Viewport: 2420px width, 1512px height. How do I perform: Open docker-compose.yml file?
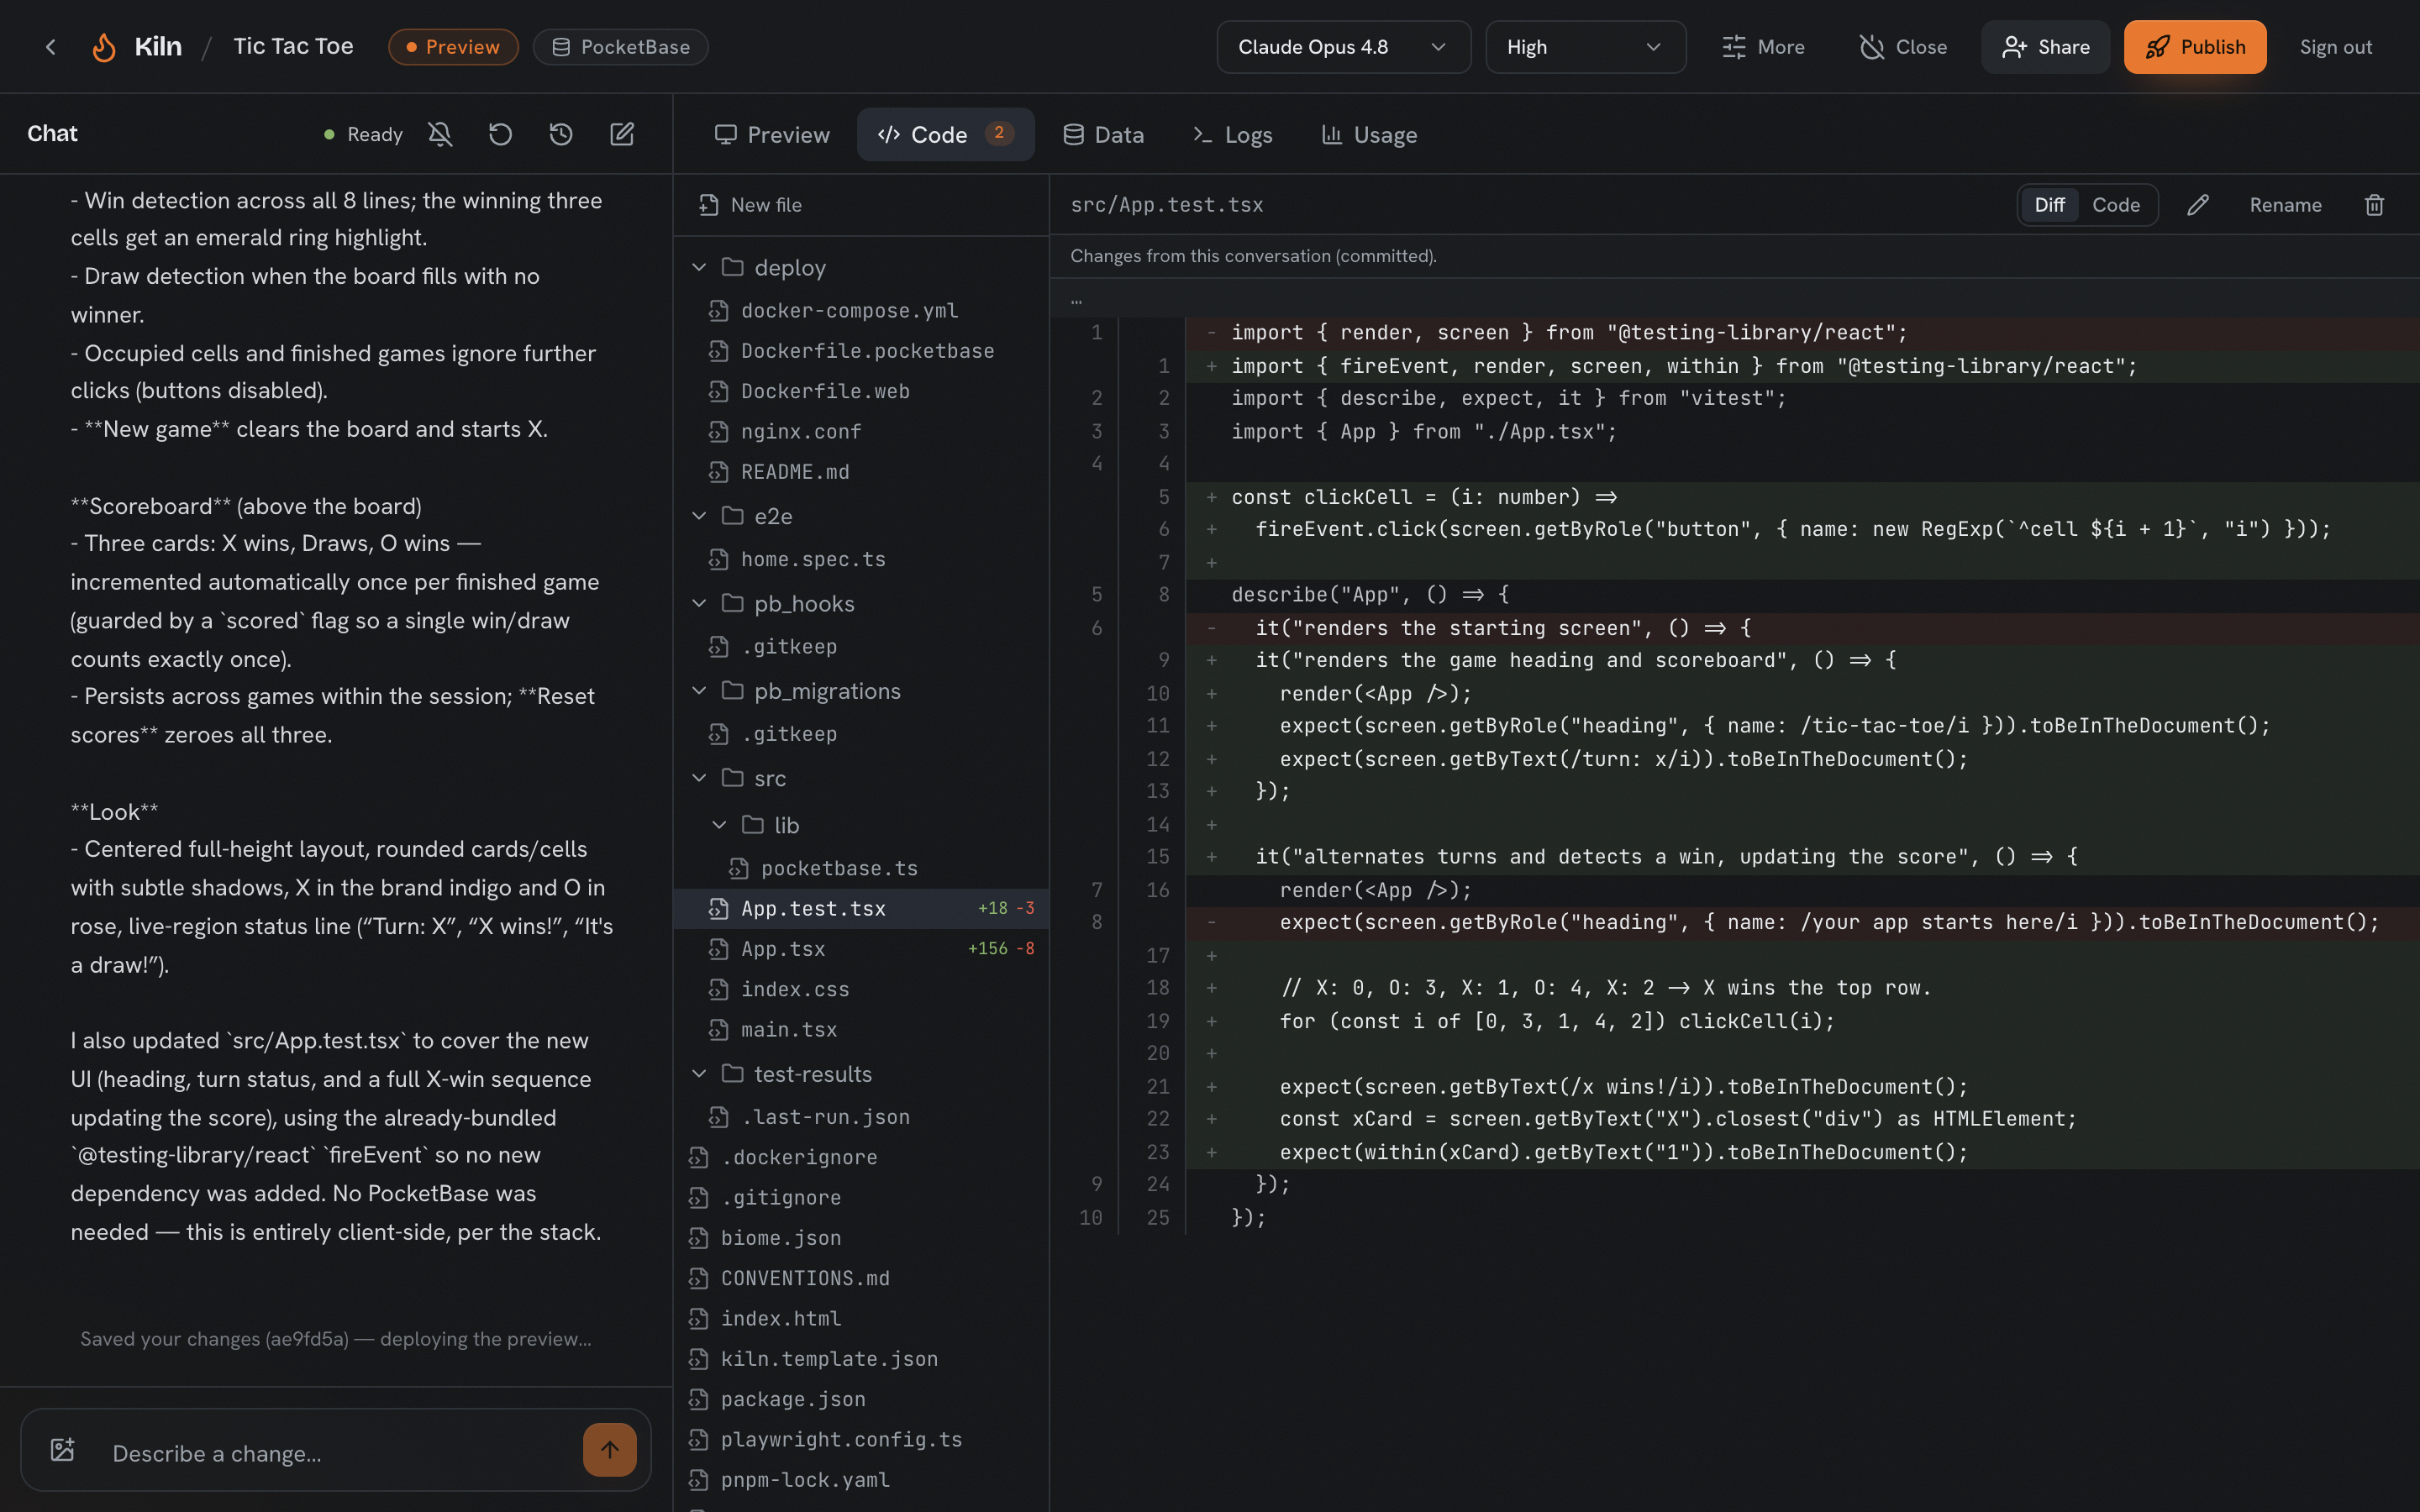(849, 311)
